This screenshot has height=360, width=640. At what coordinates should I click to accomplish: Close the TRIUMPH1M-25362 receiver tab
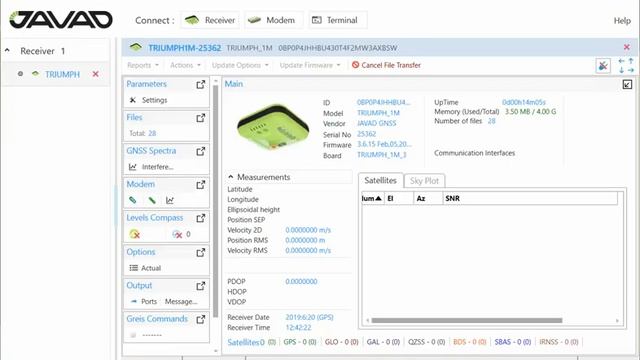627,47
